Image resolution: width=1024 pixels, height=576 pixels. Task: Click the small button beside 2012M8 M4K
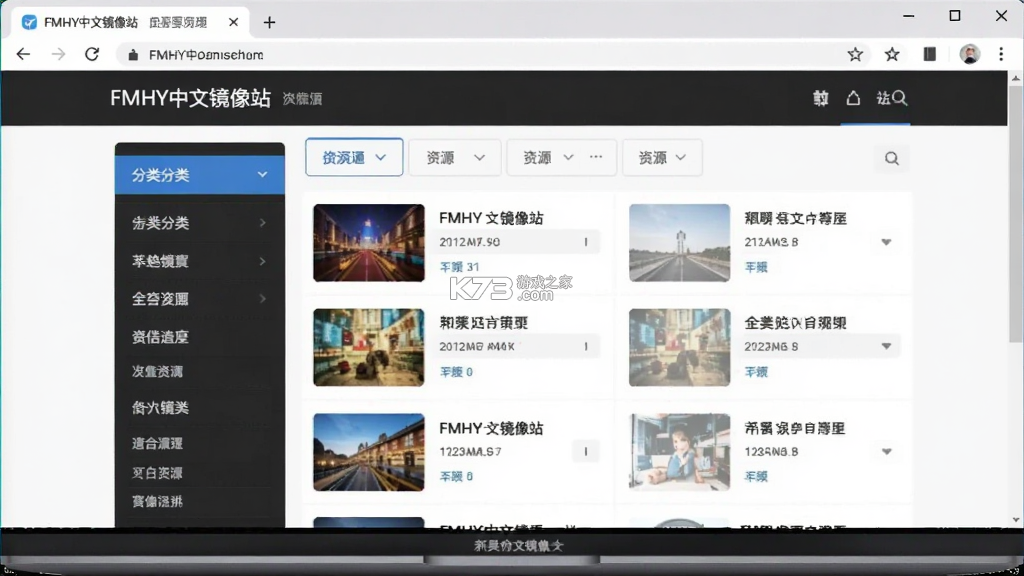click(x=586, y=346)
